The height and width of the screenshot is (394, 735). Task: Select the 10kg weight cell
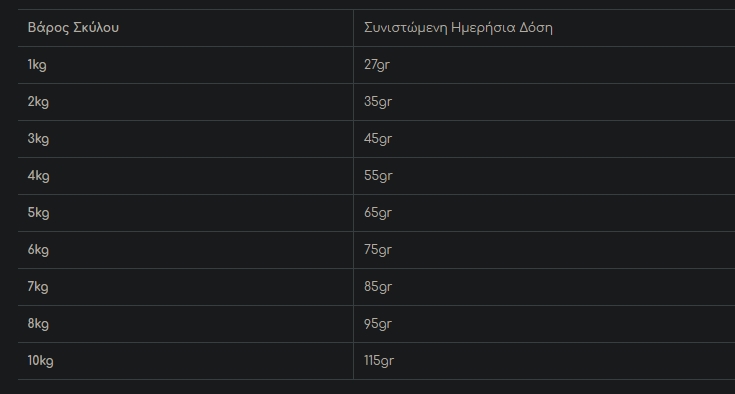tap(186, 361)
